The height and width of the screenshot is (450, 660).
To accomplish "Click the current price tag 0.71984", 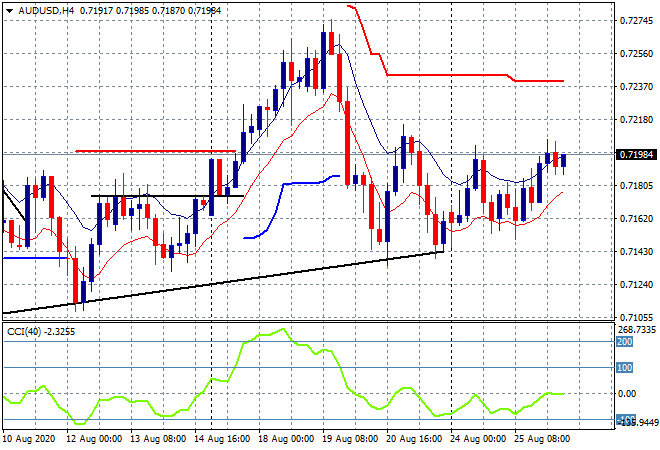I will click(x=636, y=155).
